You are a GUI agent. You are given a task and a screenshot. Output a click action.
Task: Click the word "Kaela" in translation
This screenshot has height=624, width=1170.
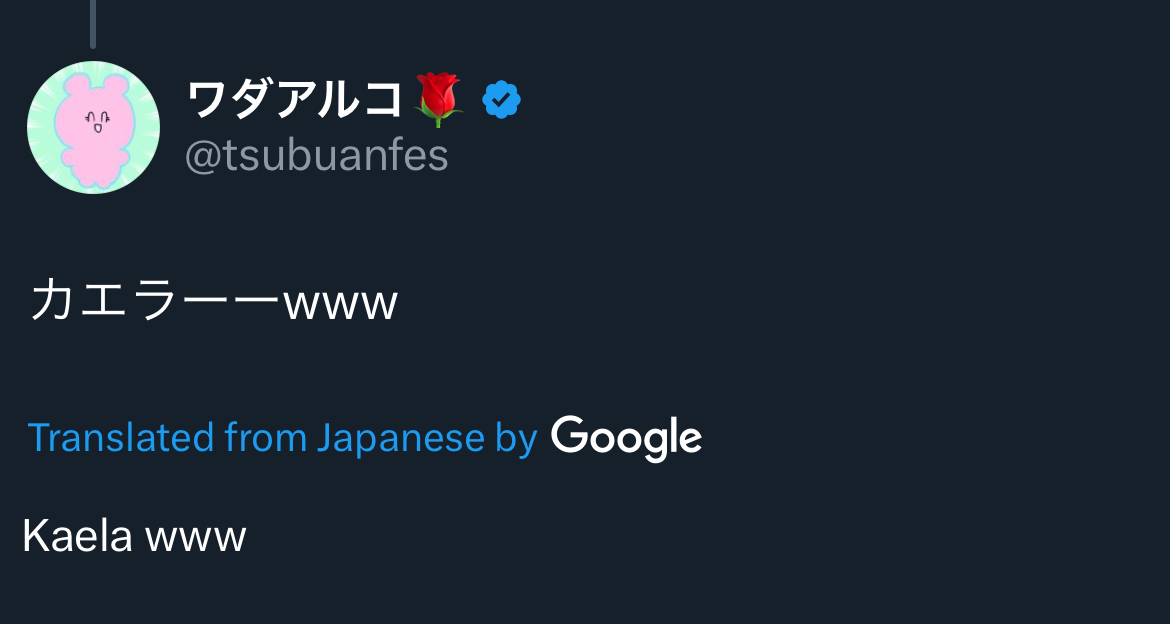tap(77, 536)
